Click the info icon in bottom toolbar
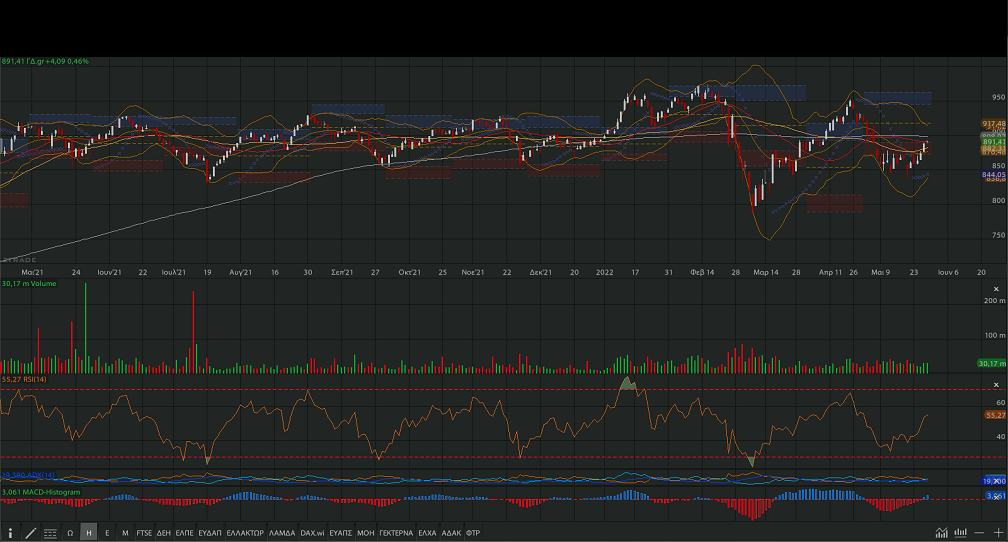 [10, 533]
